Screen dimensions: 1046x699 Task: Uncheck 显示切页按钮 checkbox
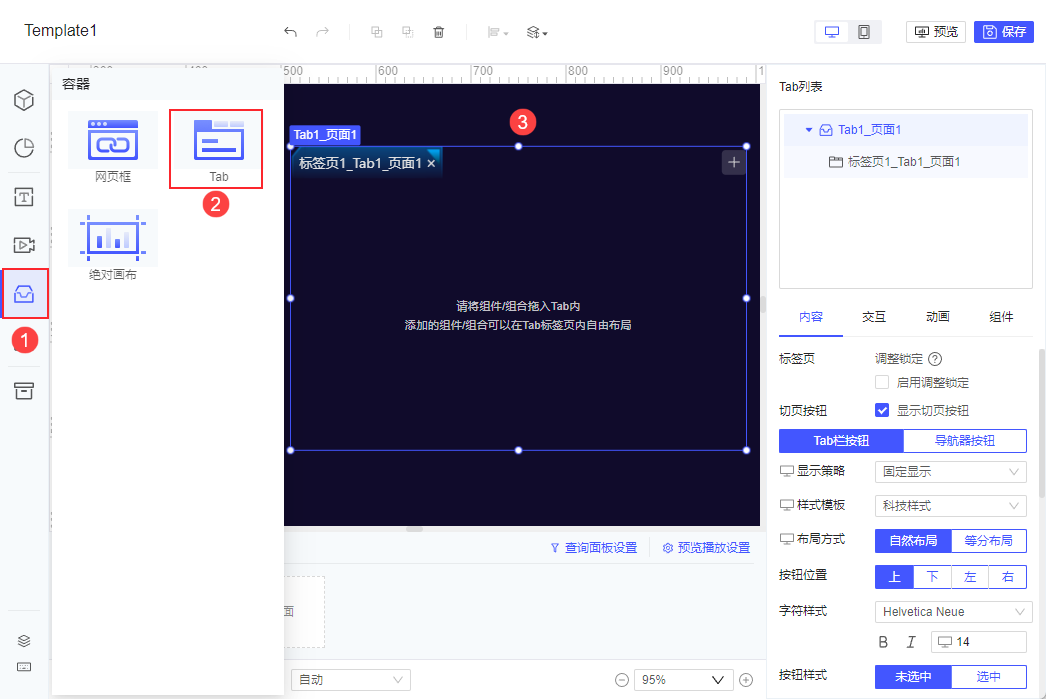pyautogui.click(x=882, y=410)
